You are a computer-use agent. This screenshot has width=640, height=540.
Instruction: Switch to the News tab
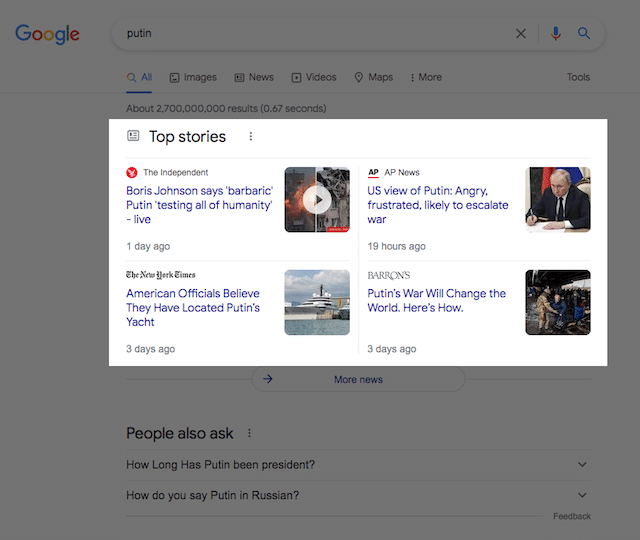tap(254, 77)
